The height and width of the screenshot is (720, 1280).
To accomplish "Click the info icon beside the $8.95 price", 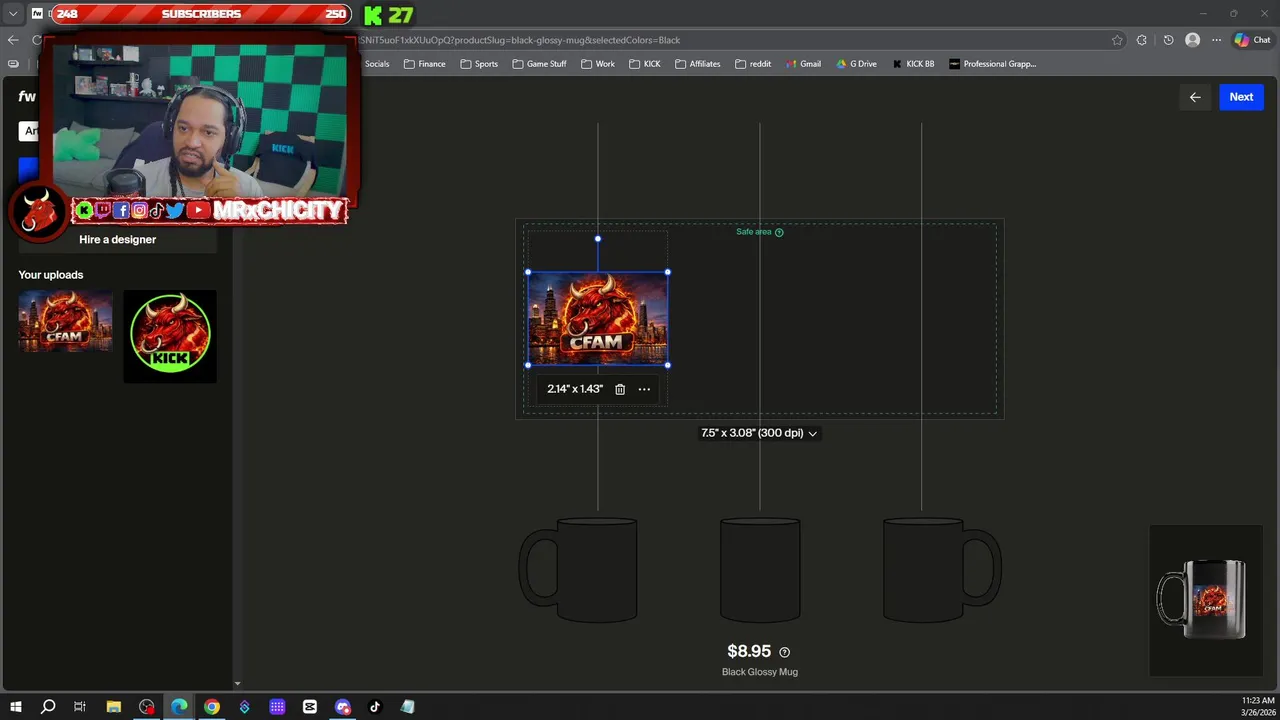I will point(784,652).
